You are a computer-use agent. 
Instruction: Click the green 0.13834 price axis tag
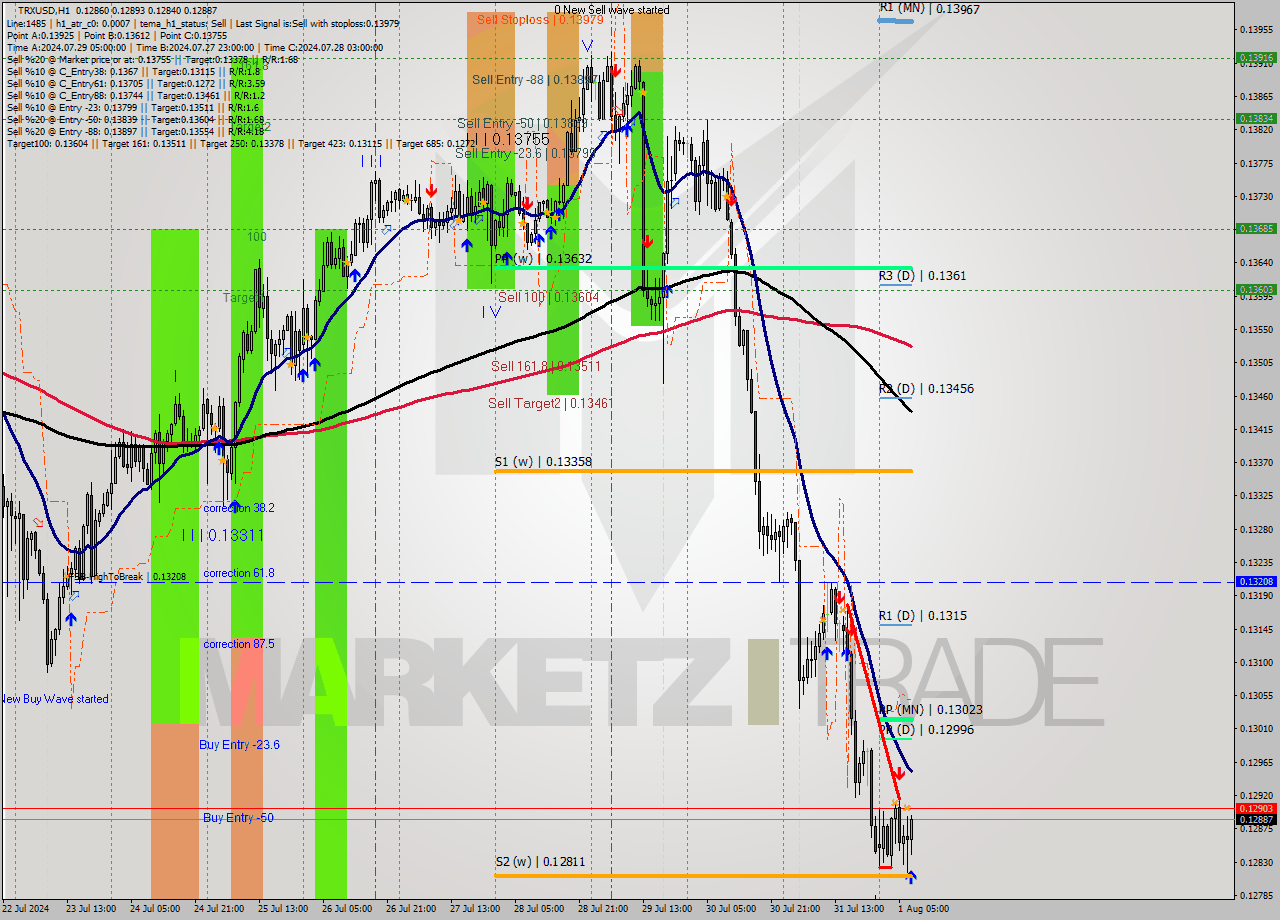point(1257,118)
